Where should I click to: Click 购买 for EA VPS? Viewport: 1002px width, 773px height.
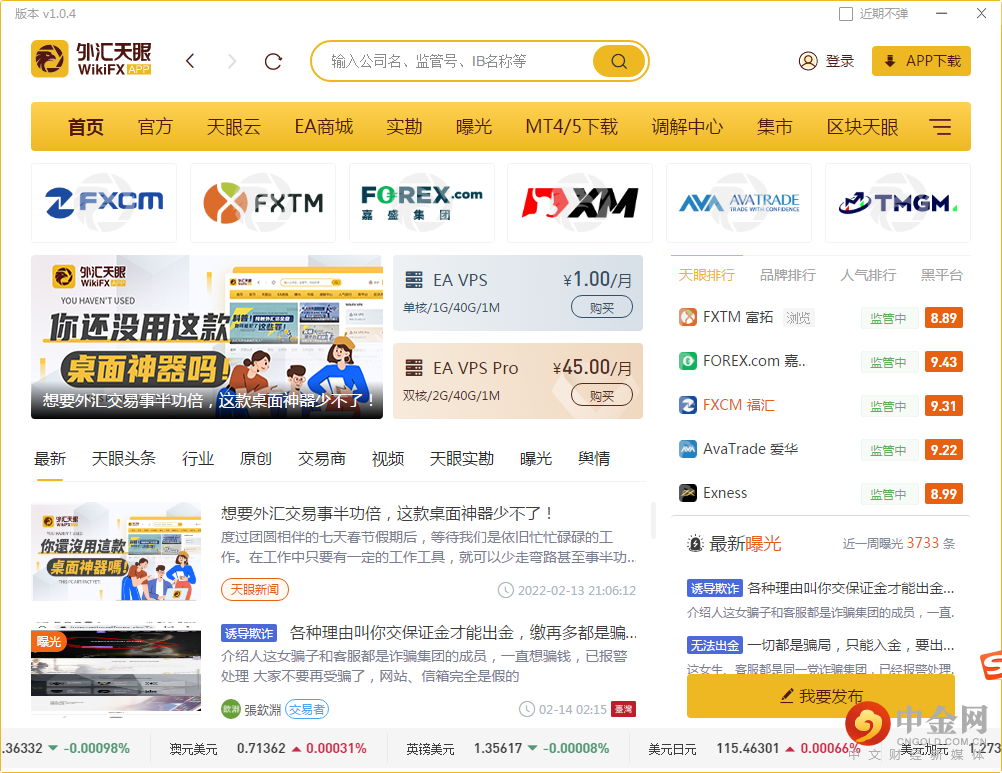(x=602, y=307)
